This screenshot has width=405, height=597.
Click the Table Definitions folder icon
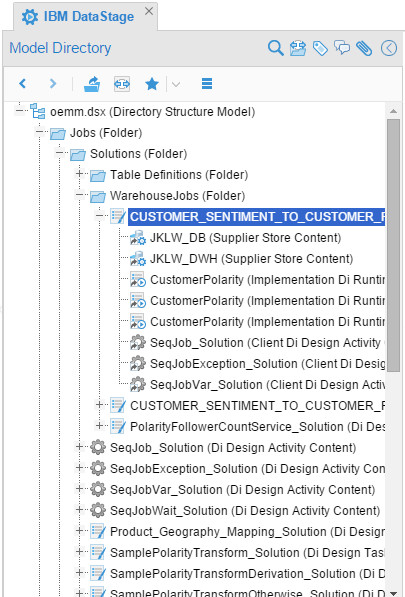tap(98, 176)
